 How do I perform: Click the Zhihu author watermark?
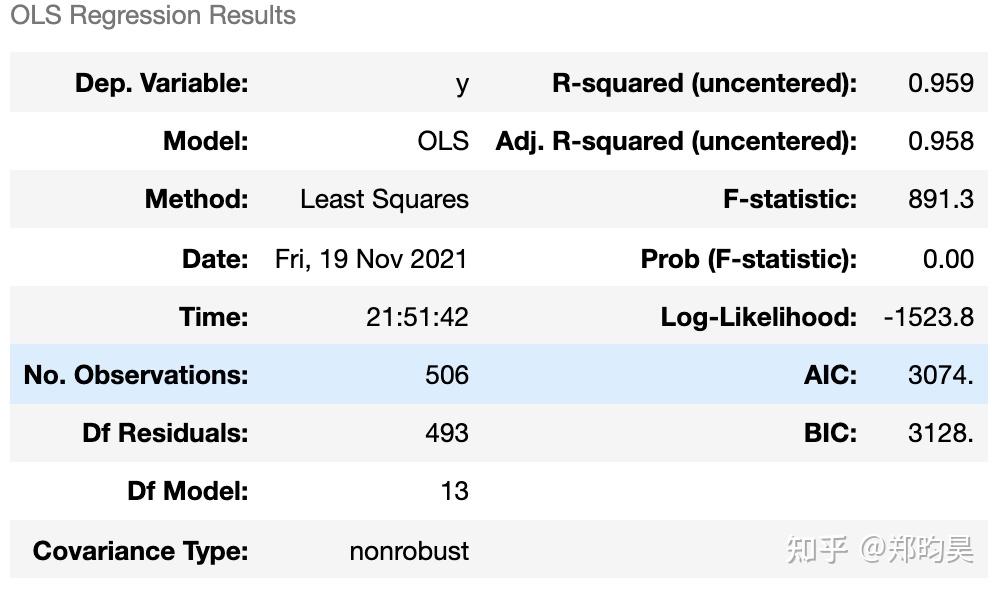pyautogui.click(x=880, y=550)
